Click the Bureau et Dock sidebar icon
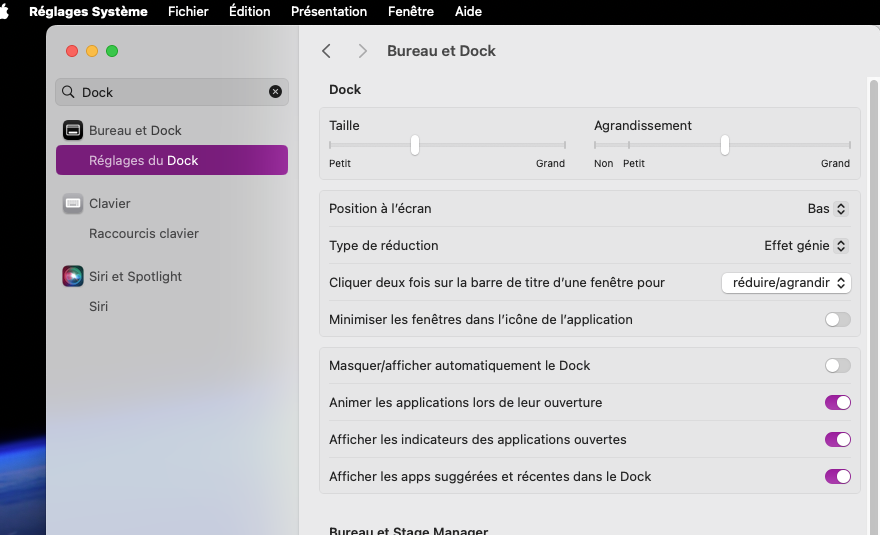The width and height of the screenshot is (880, 535). pos(73,130)
